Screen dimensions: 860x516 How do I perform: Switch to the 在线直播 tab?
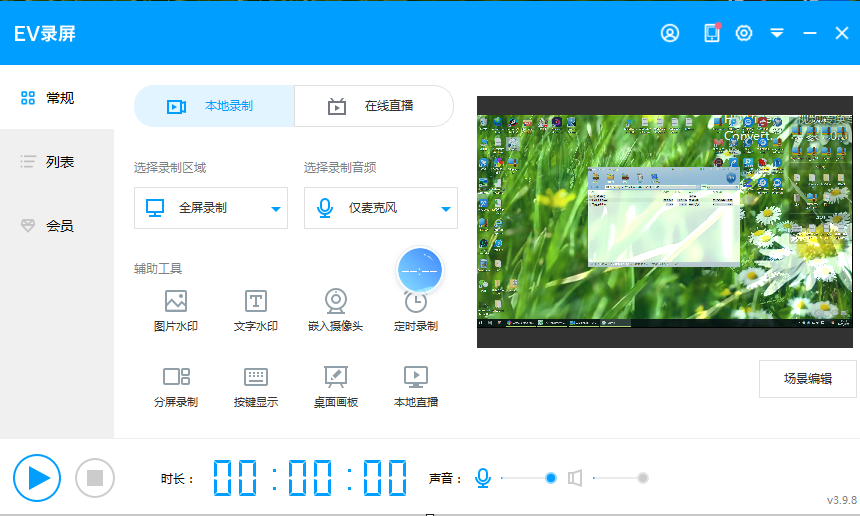tap(374, 106)
